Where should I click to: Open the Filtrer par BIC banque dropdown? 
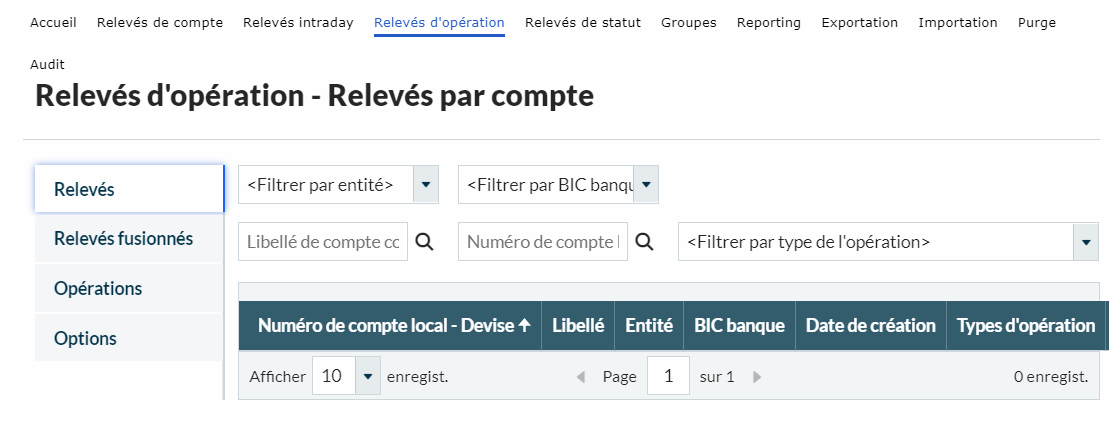[646, 185]
